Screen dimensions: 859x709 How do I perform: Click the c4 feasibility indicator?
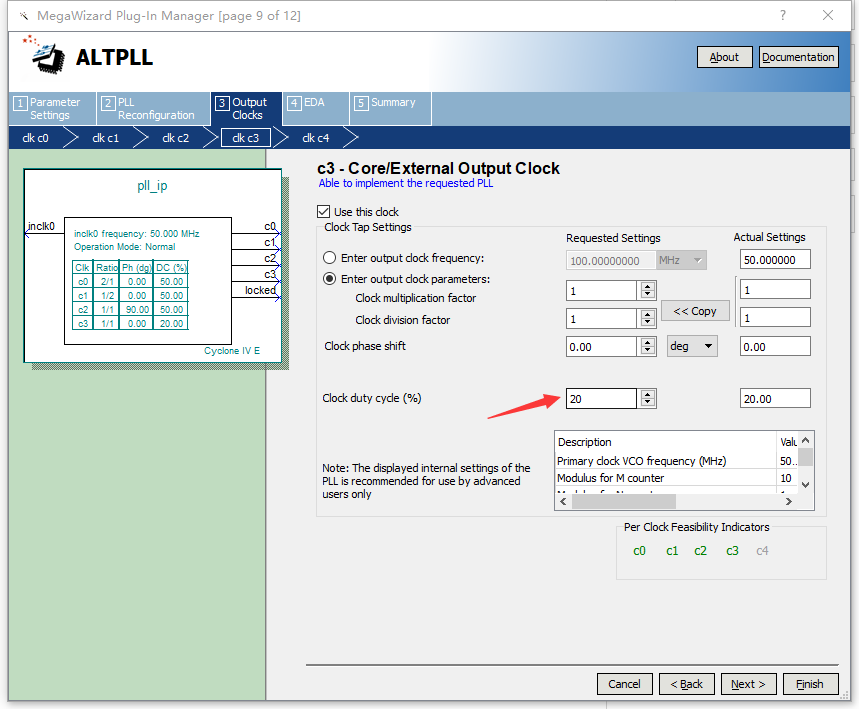(x=763, y=551)
